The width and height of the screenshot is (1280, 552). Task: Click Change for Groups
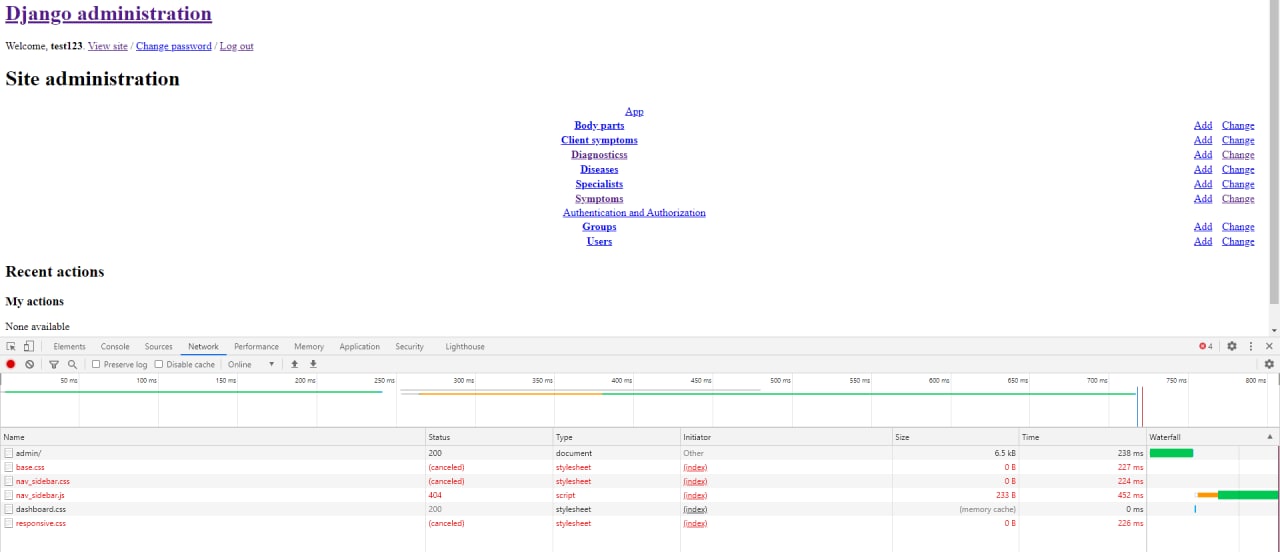point(1238,226)
